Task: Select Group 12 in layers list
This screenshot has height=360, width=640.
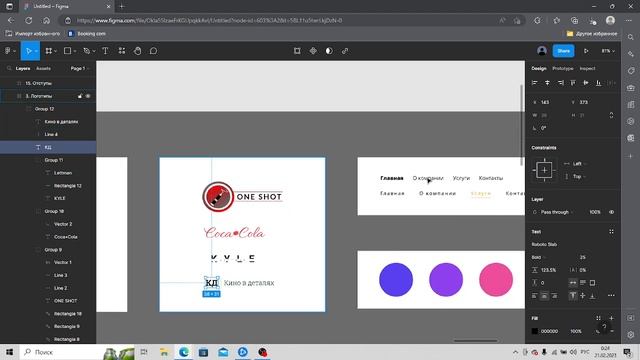Action: 44,109
